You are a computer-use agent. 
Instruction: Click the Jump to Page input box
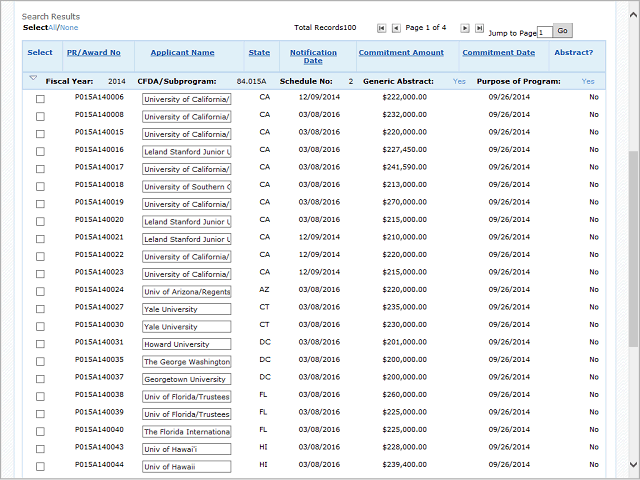(545, 32)
